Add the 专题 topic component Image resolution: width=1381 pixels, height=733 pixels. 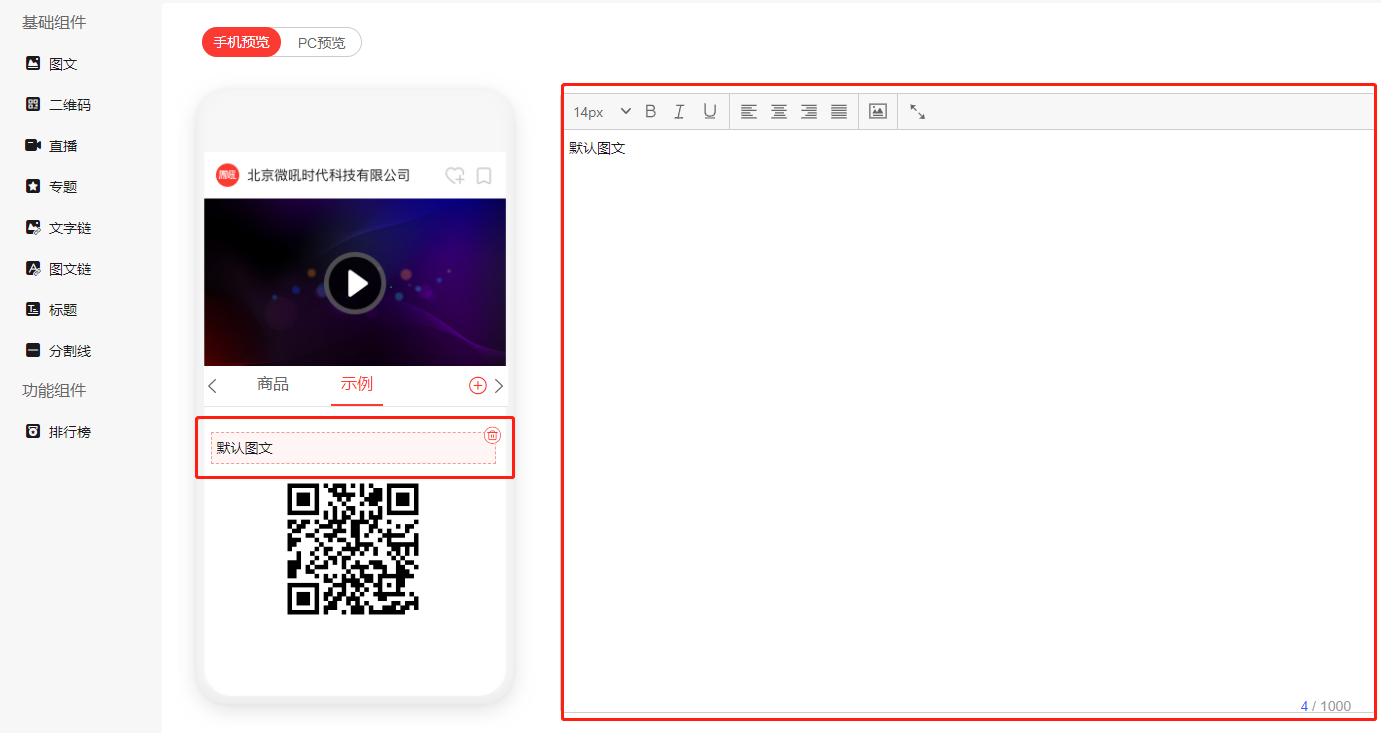pyautogui.click(x=52, y=187)
